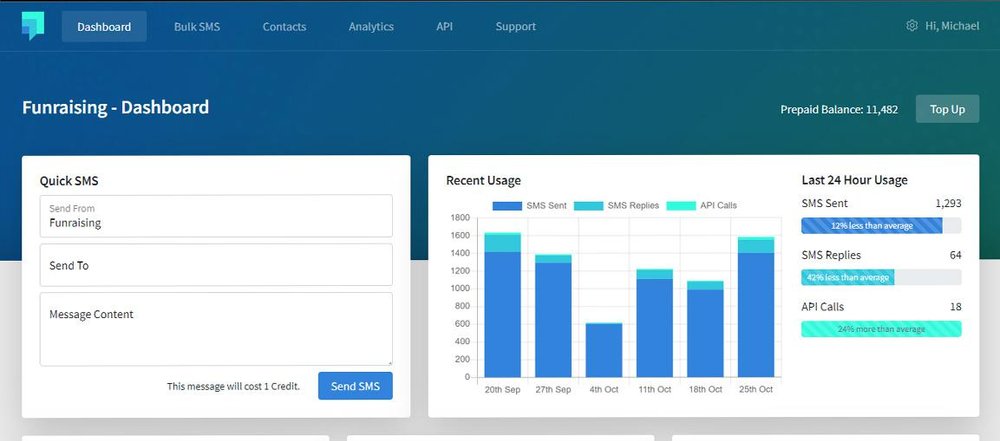Open settings via the gear icon

click(912, 26)
